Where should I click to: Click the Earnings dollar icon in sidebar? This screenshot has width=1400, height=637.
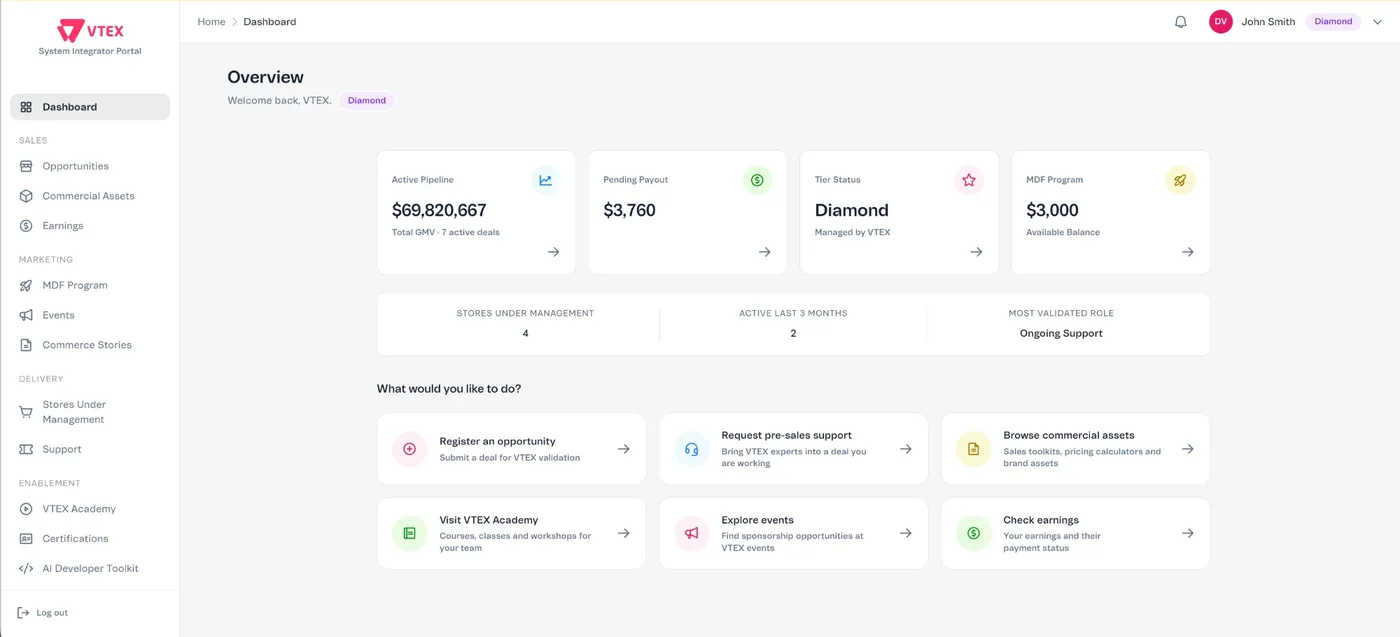(x=26, y=226)
